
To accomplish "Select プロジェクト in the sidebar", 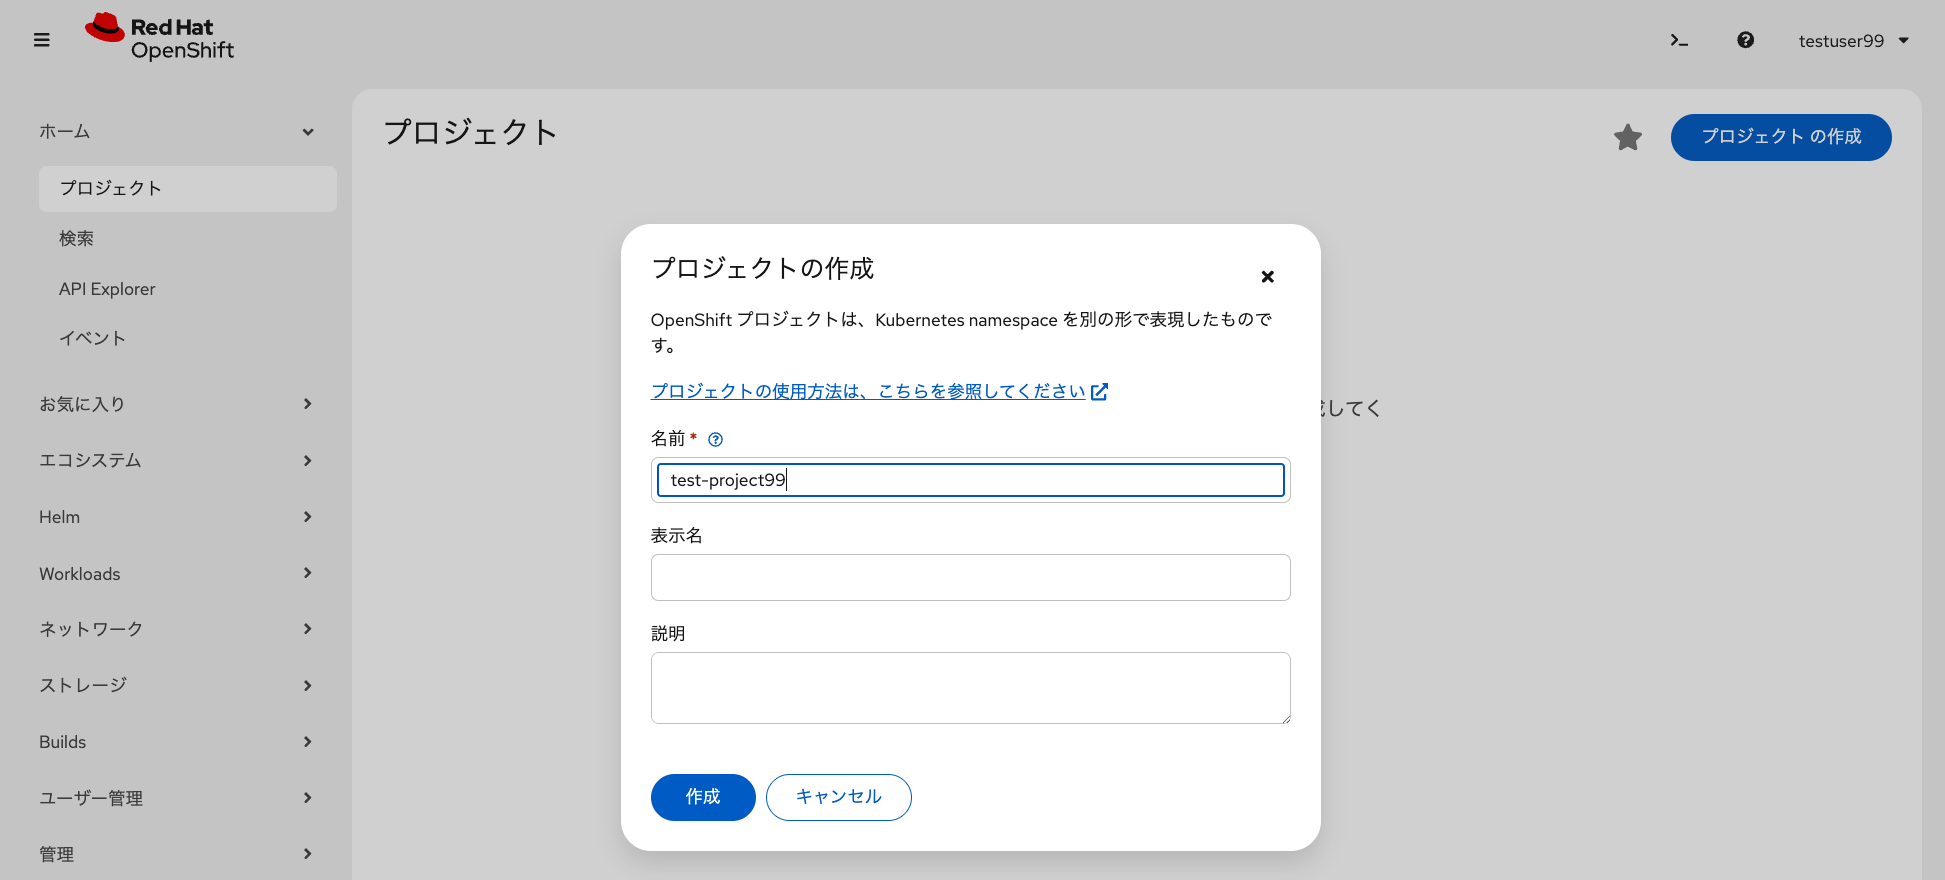I will (188, 189).
